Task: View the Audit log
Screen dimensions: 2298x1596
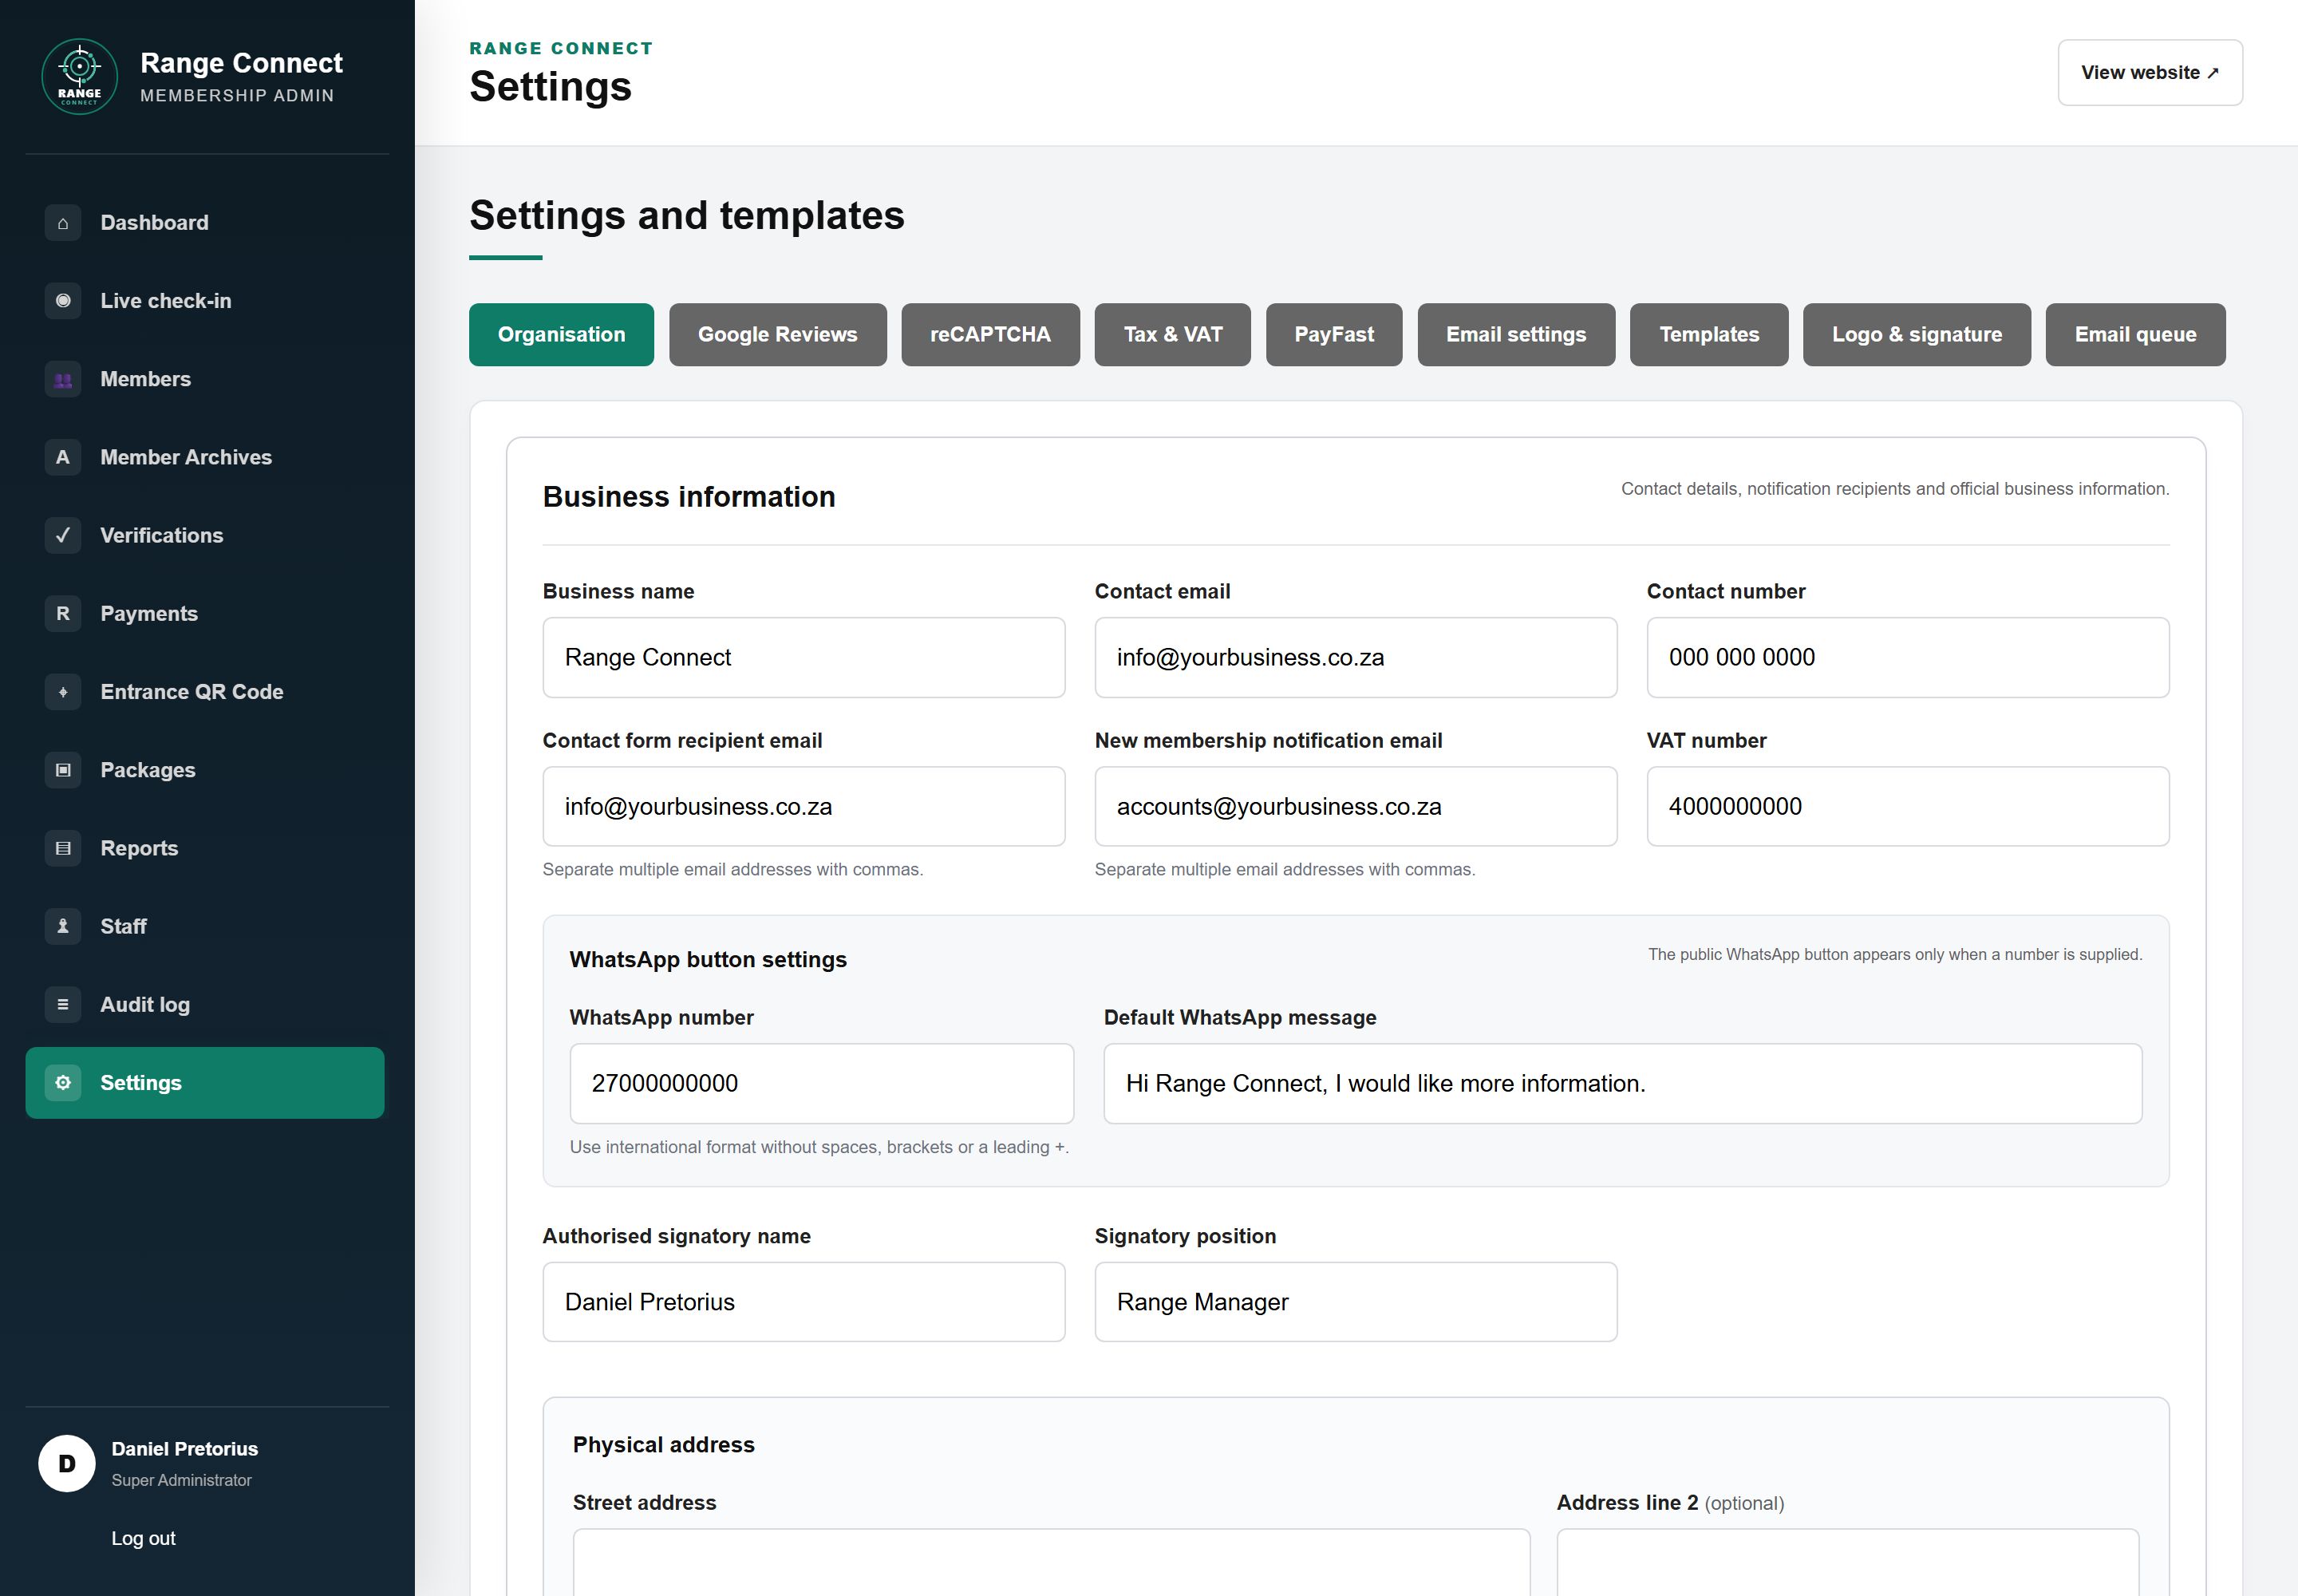Action: [x=205, y=1004]
